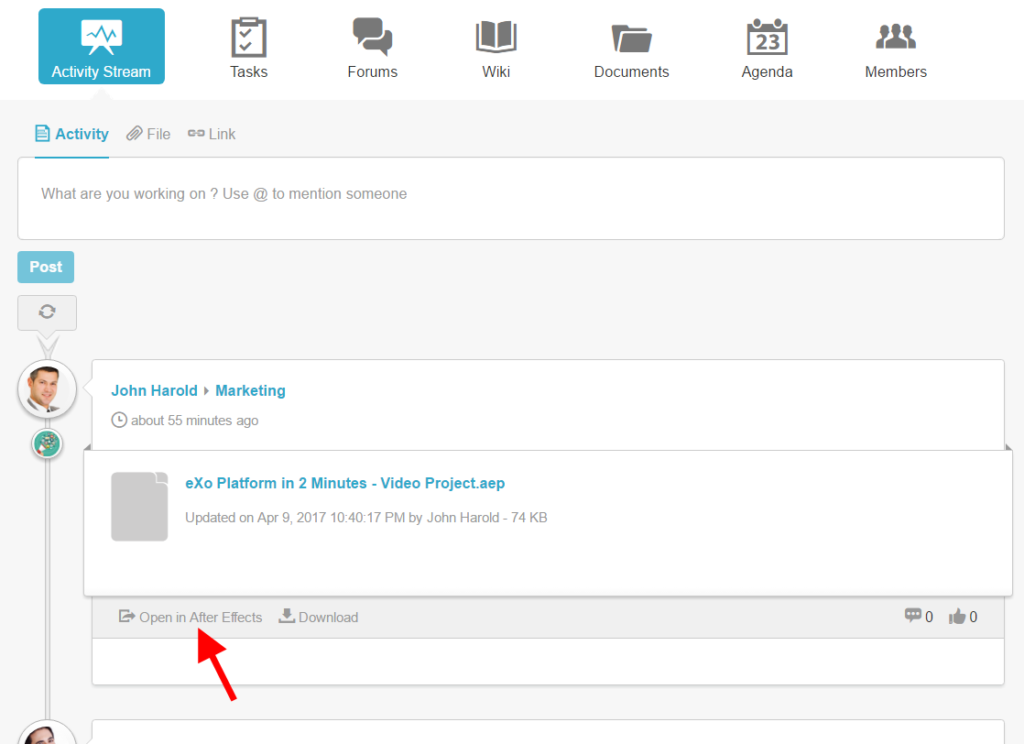
Task: View the Members section
Action: coord(895,49)
